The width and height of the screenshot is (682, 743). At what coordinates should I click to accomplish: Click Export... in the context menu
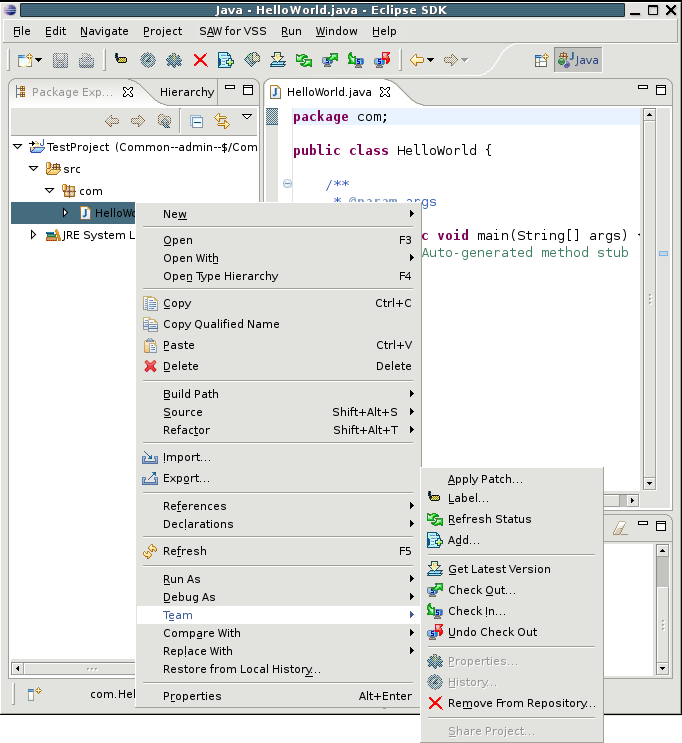278,479
